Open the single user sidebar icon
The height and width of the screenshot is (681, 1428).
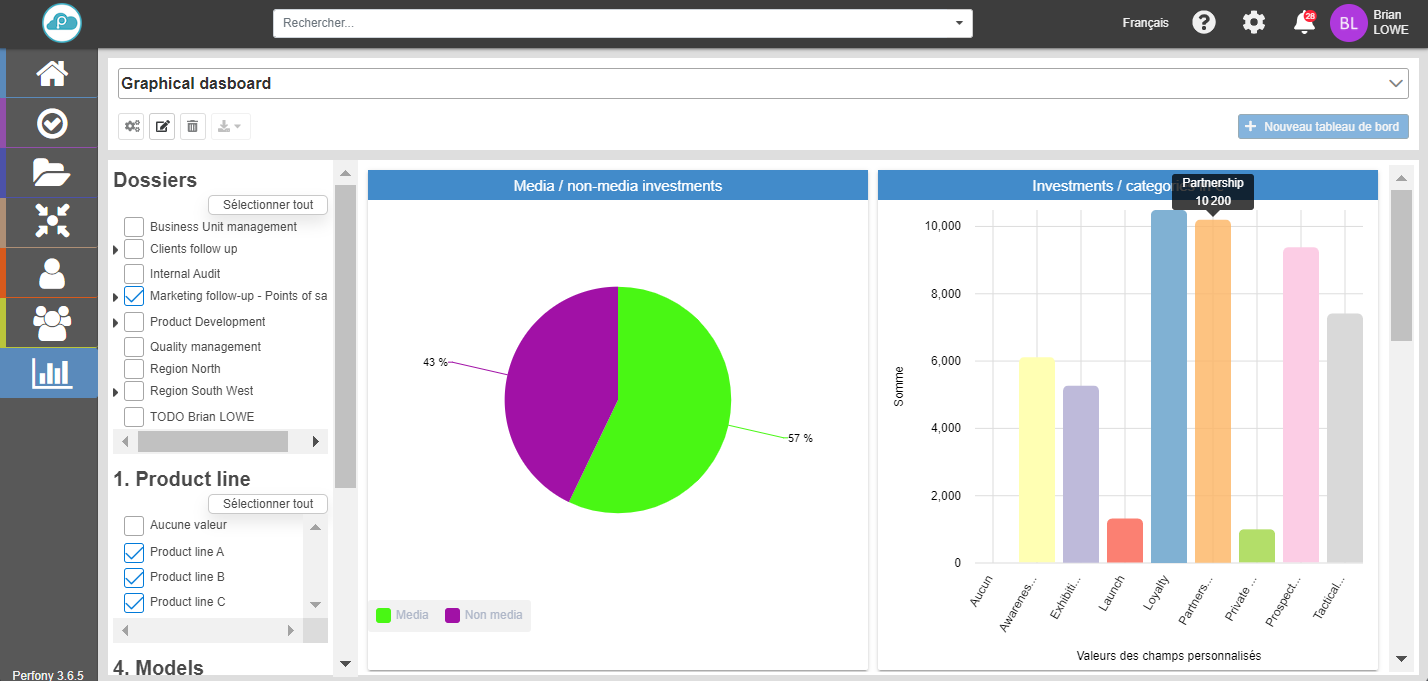tap(52, 272)
